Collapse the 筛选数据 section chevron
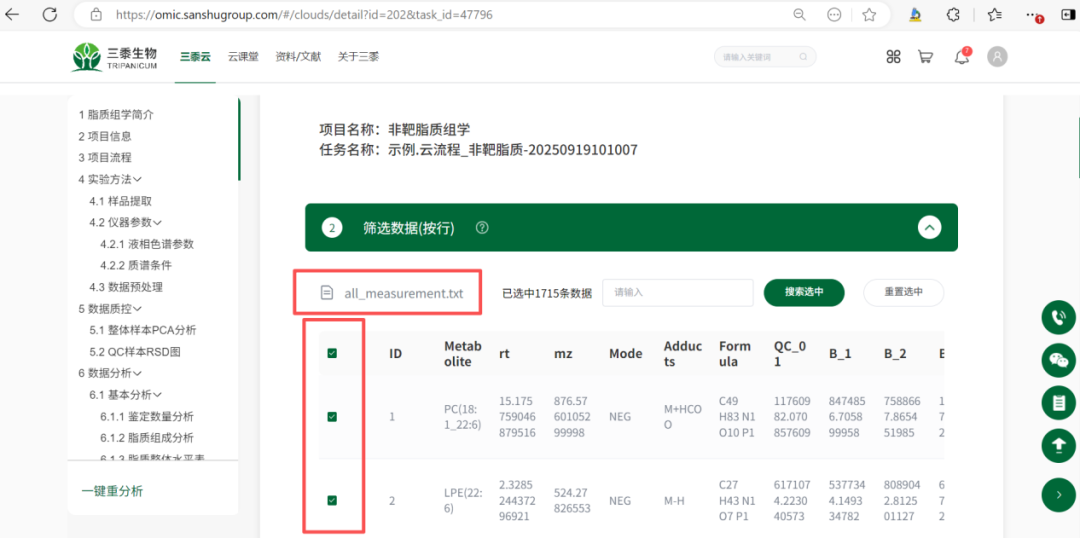 click(x=930, y=228)
